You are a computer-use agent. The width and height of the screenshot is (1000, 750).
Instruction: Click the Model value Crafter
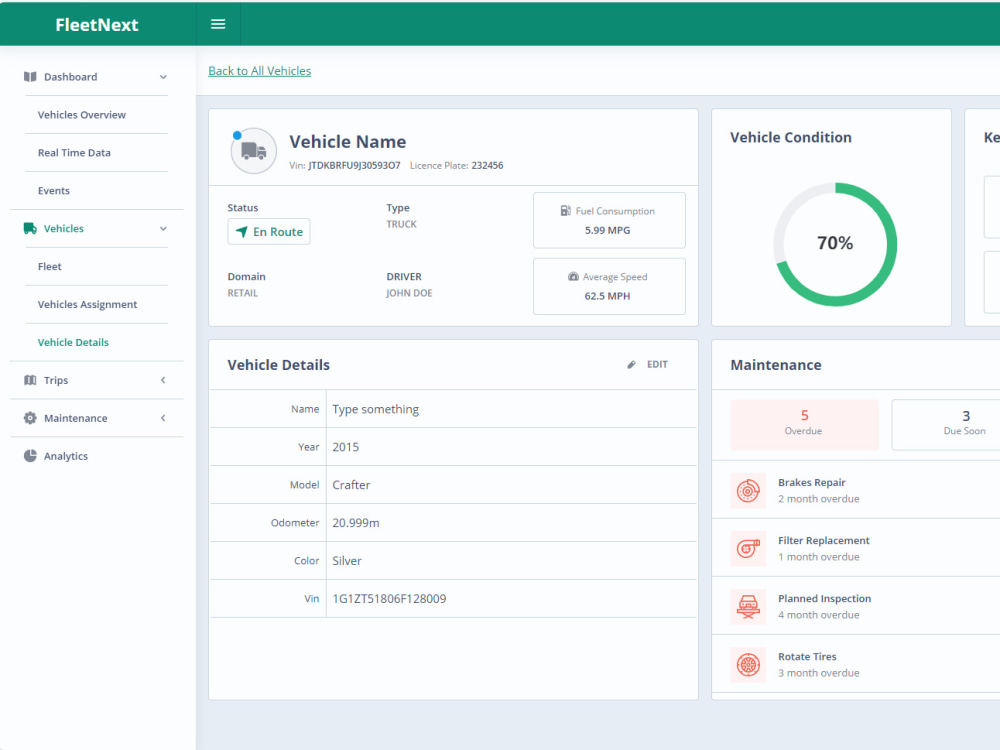tap(351, 485)
